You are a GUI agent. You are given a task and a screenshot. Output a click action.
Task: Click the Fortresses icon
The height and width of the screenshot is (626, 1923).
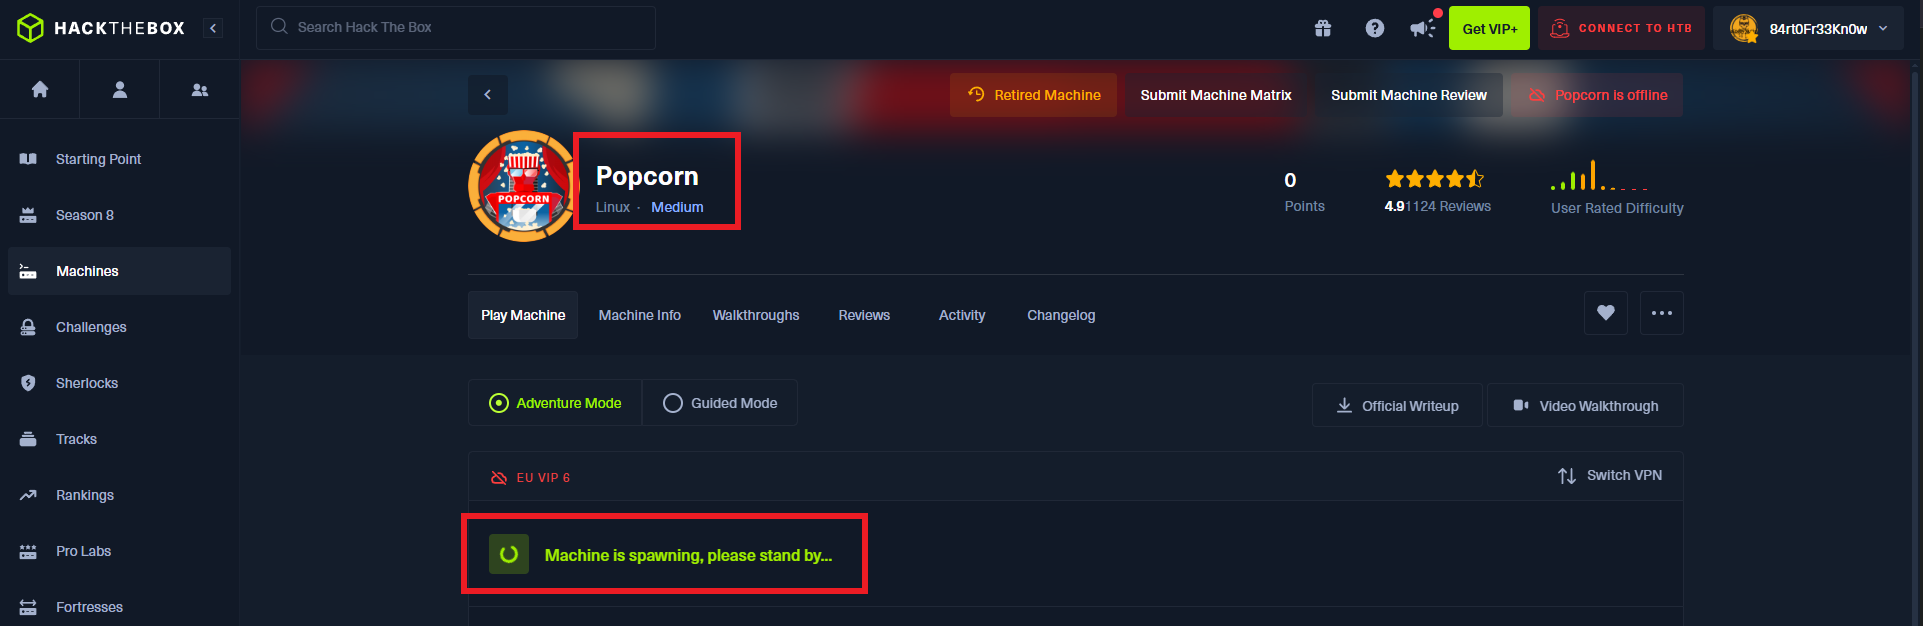pyautogui.click(x=28, y=607)
